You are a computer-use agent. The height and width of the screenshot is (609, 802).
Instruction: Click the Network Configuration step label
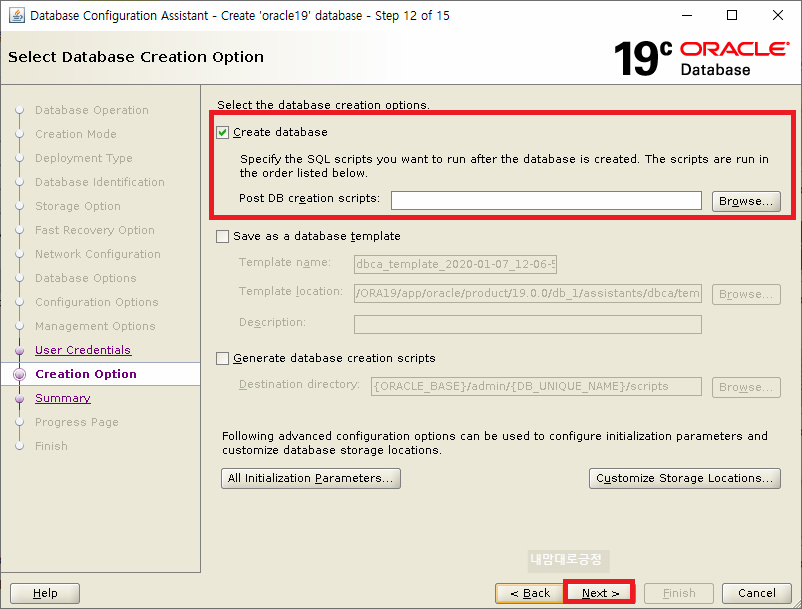[x=98, y=255]
